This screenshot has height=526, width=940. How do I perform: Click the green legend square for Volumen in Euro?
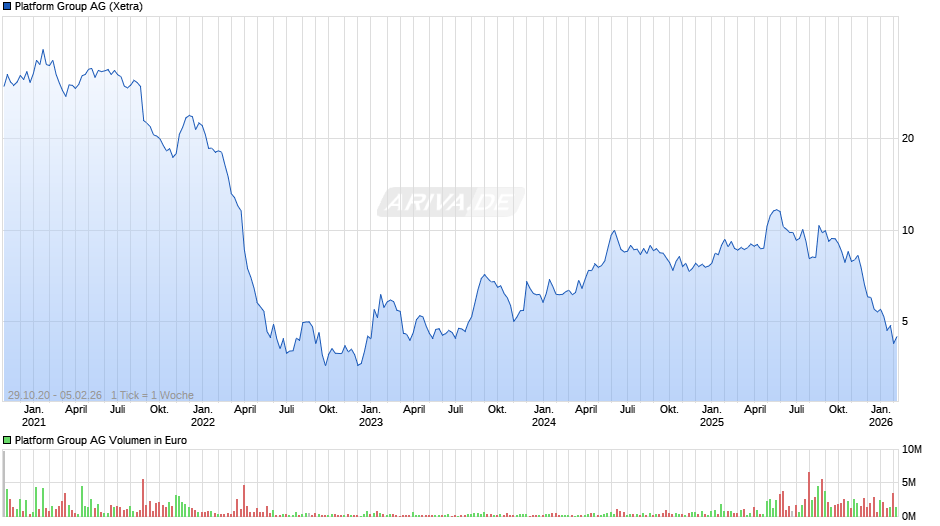click(7, 440)
